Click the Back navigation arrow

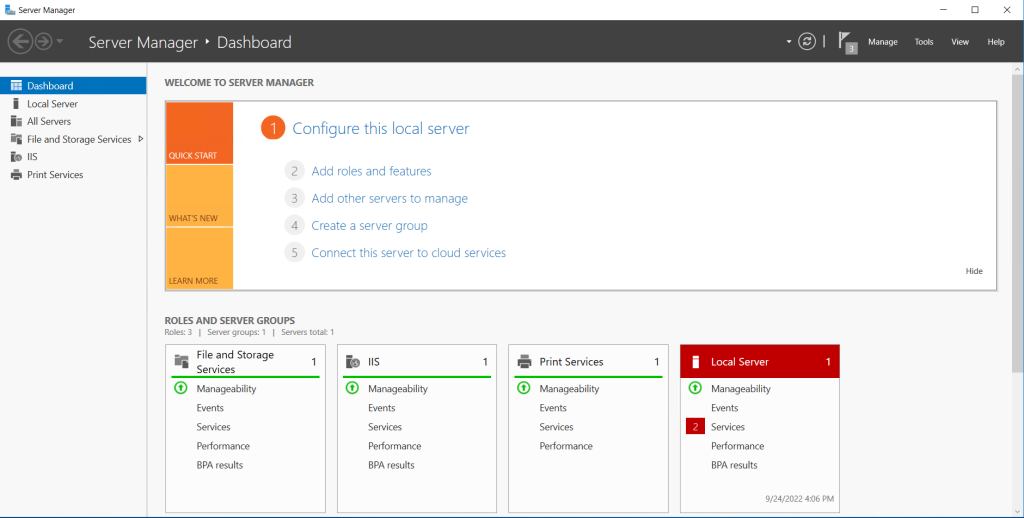(x=20, y=42)
